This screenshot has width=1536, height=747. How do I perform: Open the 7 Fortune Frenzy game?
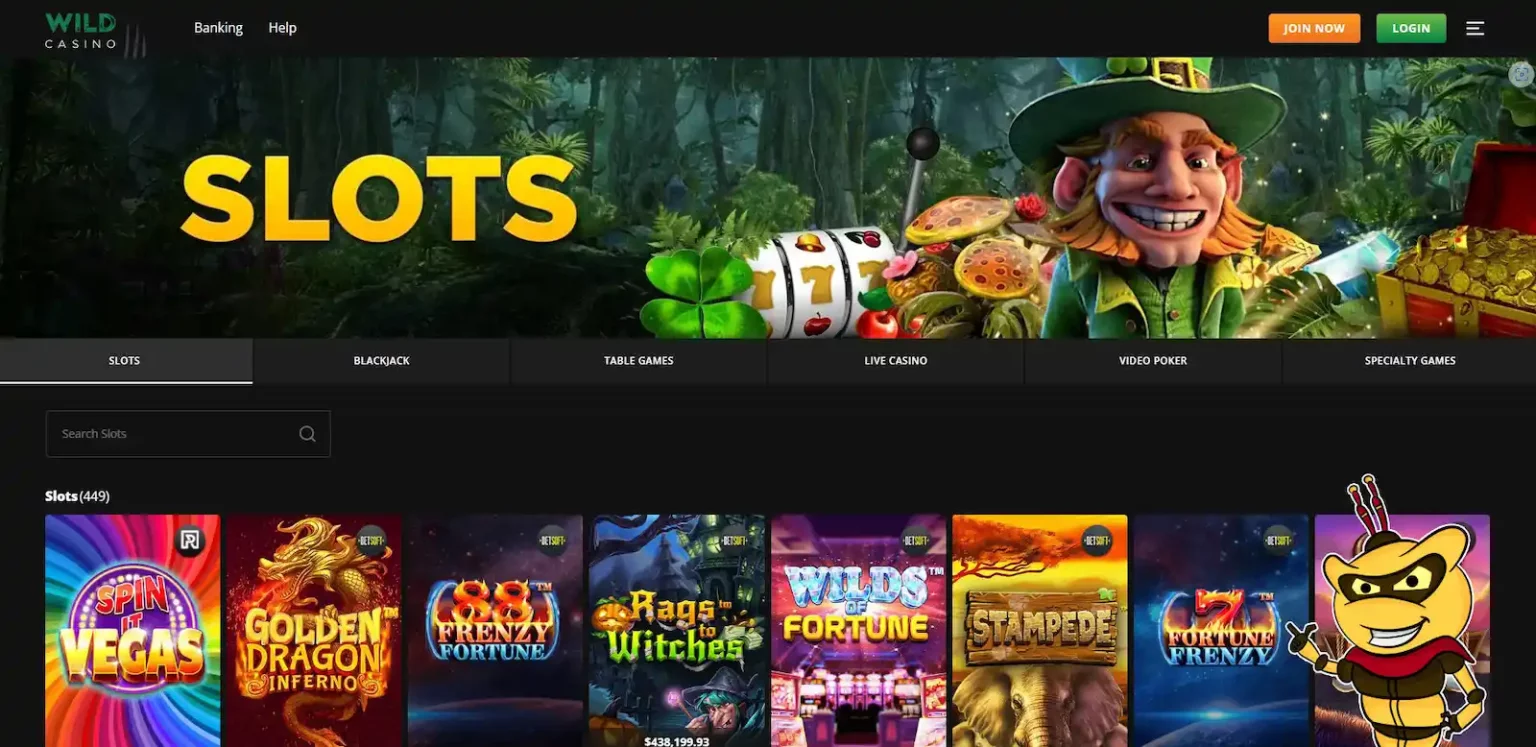[x=1221, y=631]
